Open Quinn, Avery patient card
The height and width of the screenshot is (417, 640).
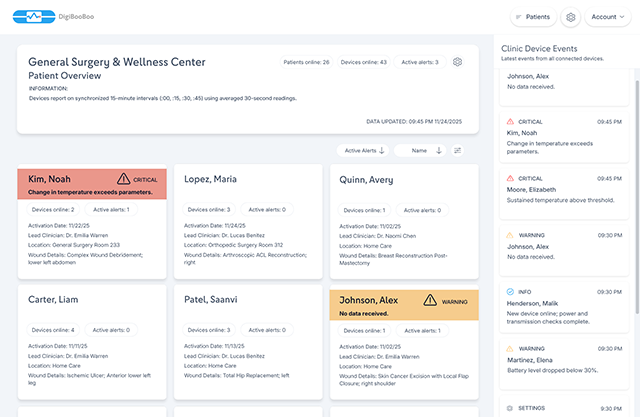tap(403, 222)
